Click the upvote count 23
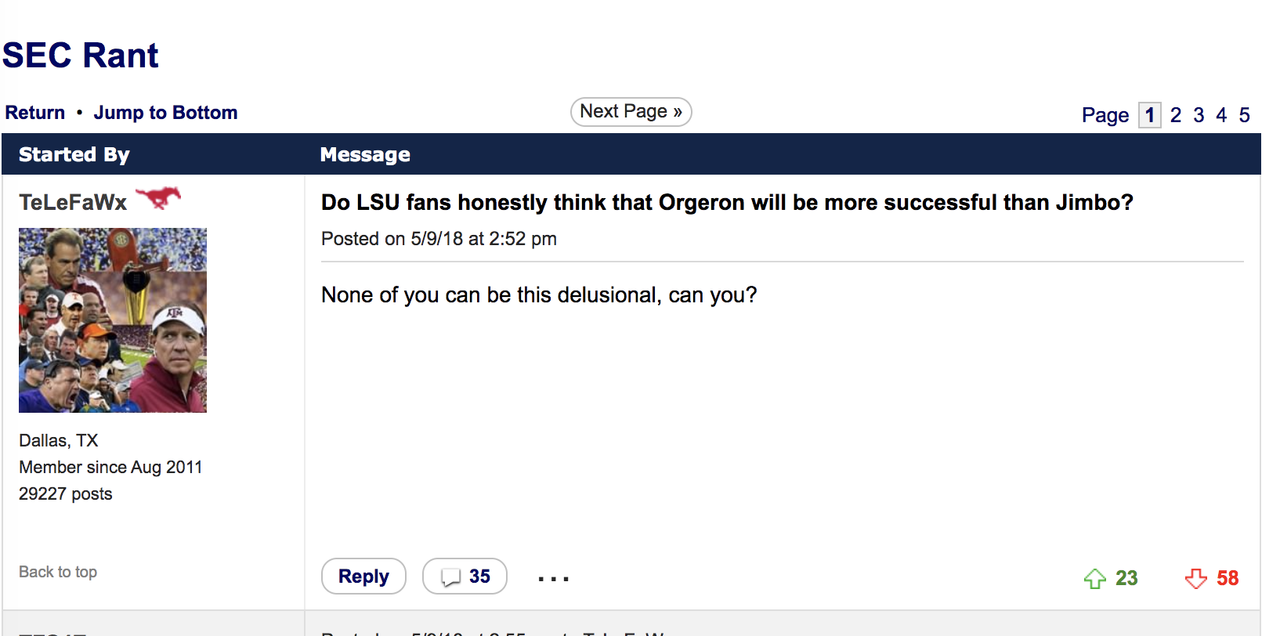 point(1127,578)
